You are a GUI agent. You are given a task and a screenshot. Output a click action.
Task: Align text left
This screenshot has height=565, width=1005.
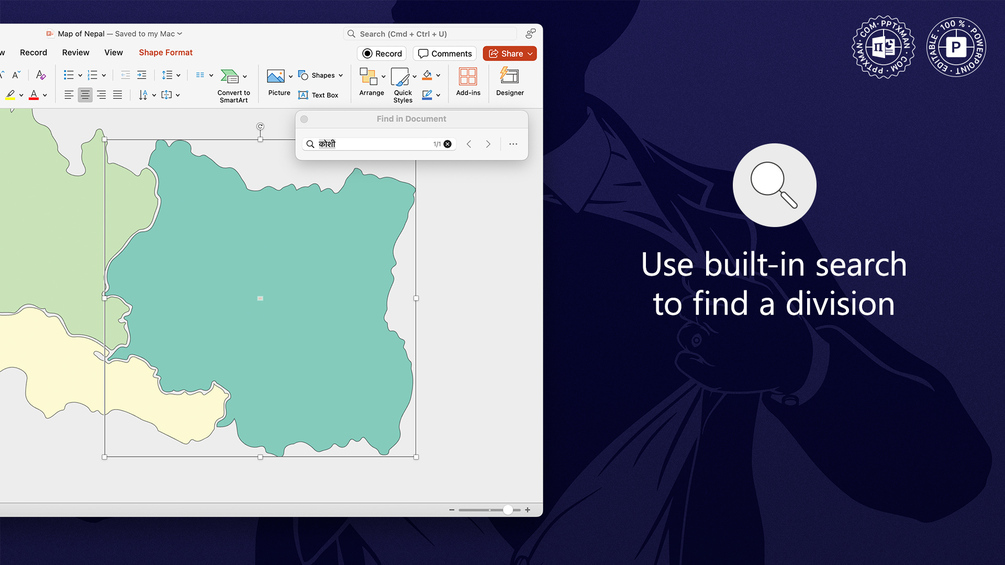[x=69, y=95]
